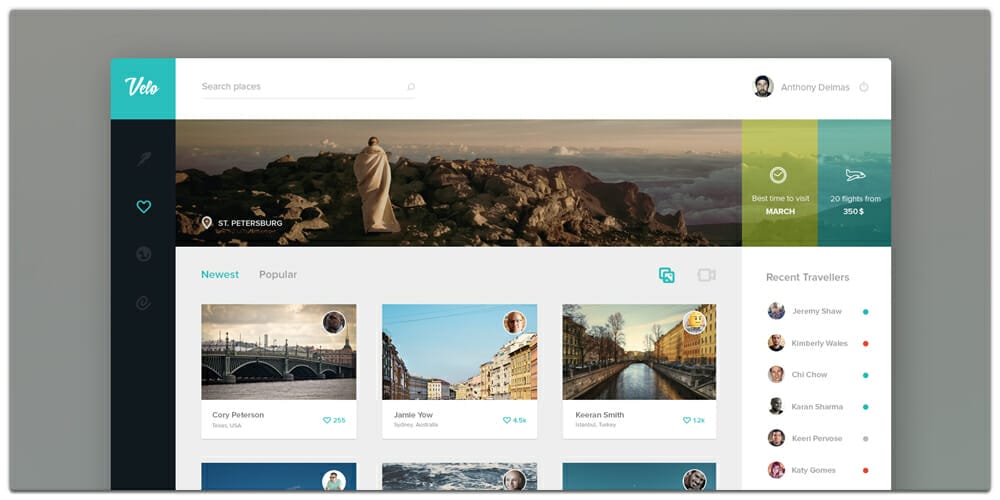This screenshot has height=500, width=1000.
Task: Click Chi Chow's avatar
Action: (x=776, y=374)
